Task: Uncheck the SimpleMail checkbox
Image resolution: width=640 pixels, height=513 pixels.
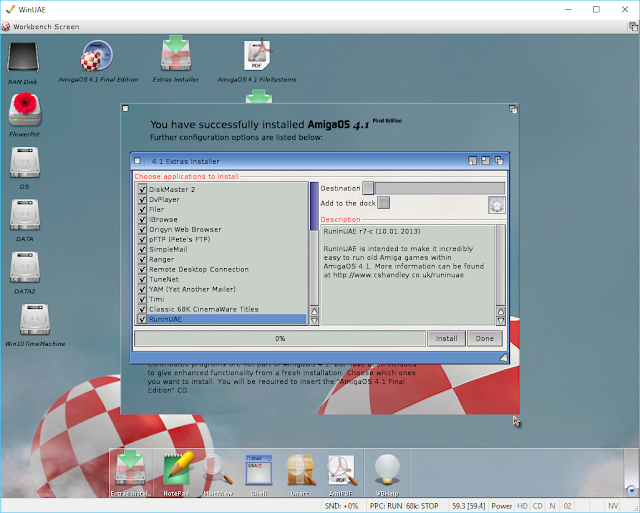Action: tap(142, 249)
